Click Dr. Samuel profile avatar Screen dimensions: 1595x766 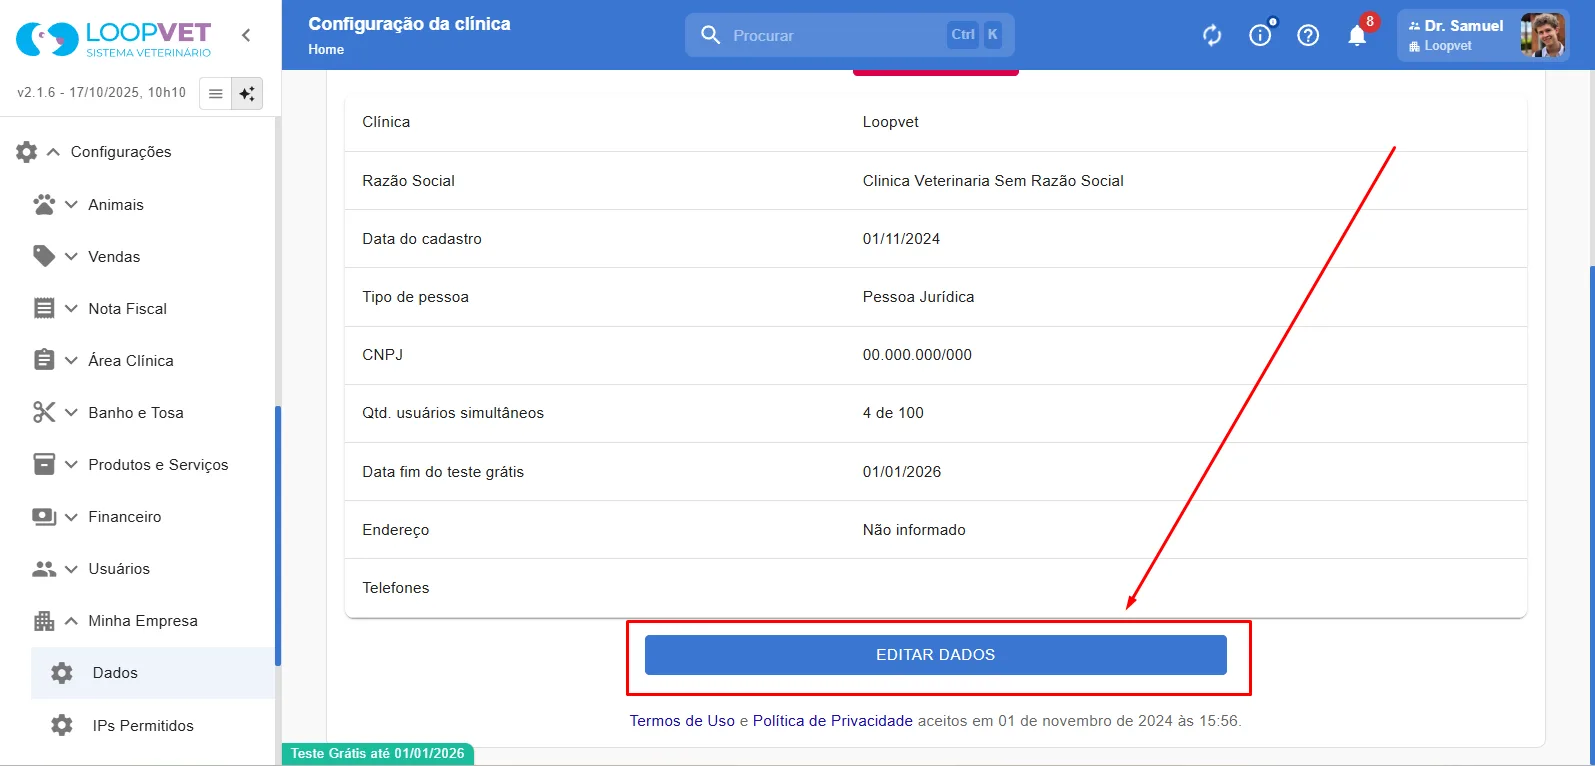(1542, 35)
